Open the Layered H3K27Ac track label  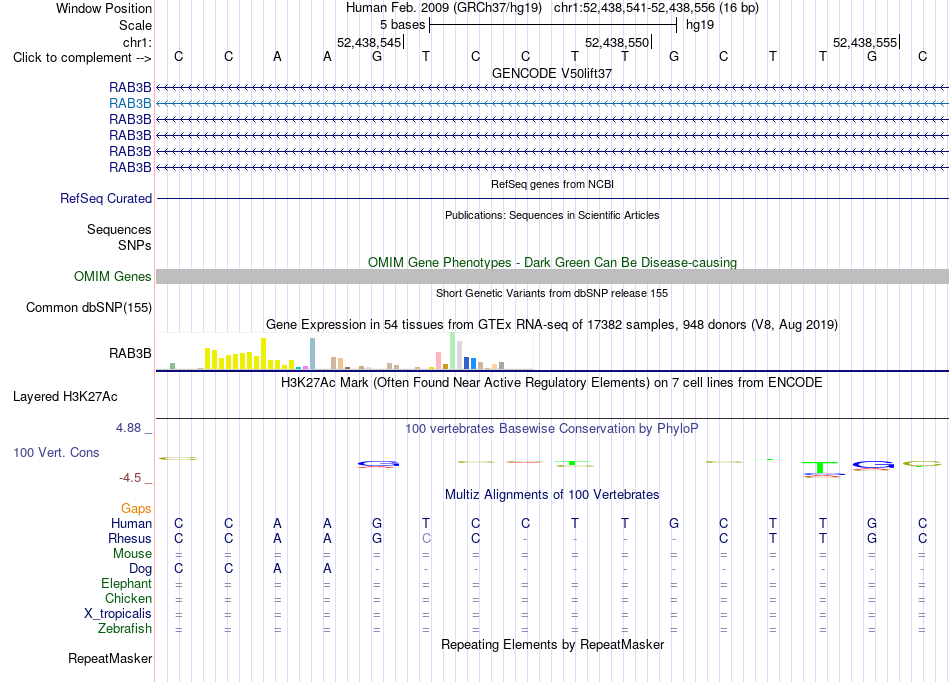(65, 397)
